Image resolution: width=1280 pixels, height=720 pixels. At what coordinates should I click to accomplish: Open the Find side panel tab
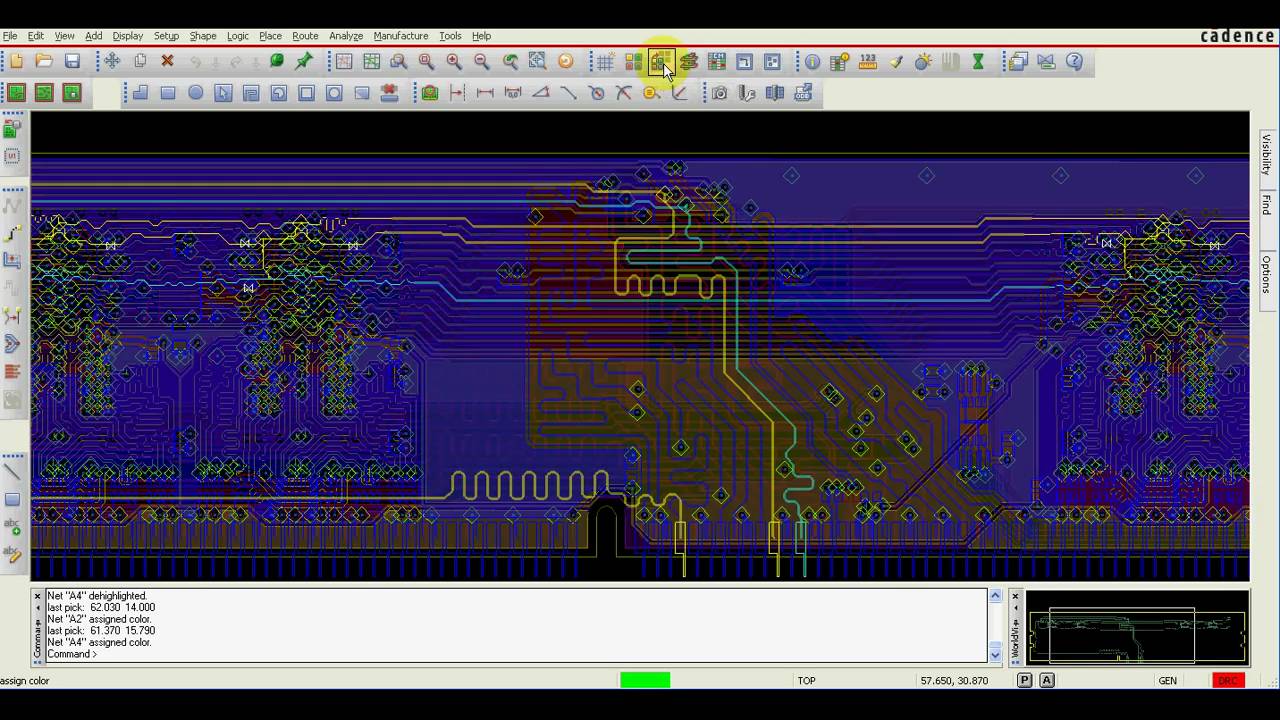coord(1266,205)
